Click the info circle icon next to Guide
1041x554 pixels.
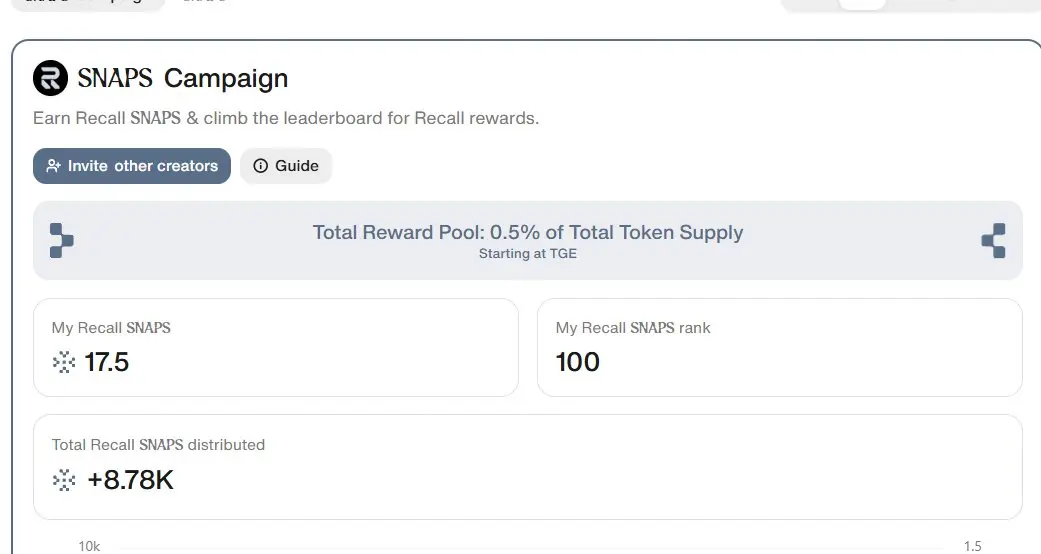tap(261, 166)
